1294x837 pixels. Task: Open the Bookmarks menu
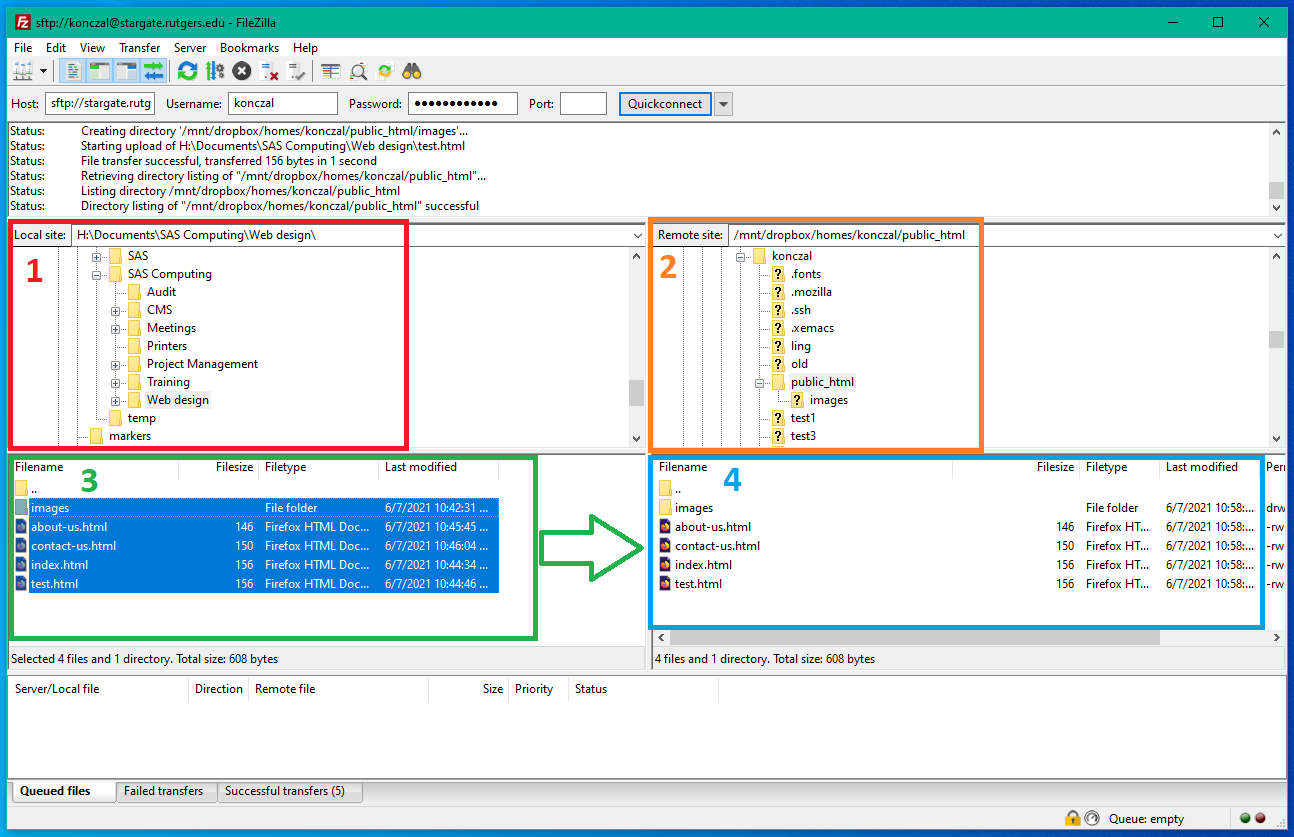coord(249,48)
